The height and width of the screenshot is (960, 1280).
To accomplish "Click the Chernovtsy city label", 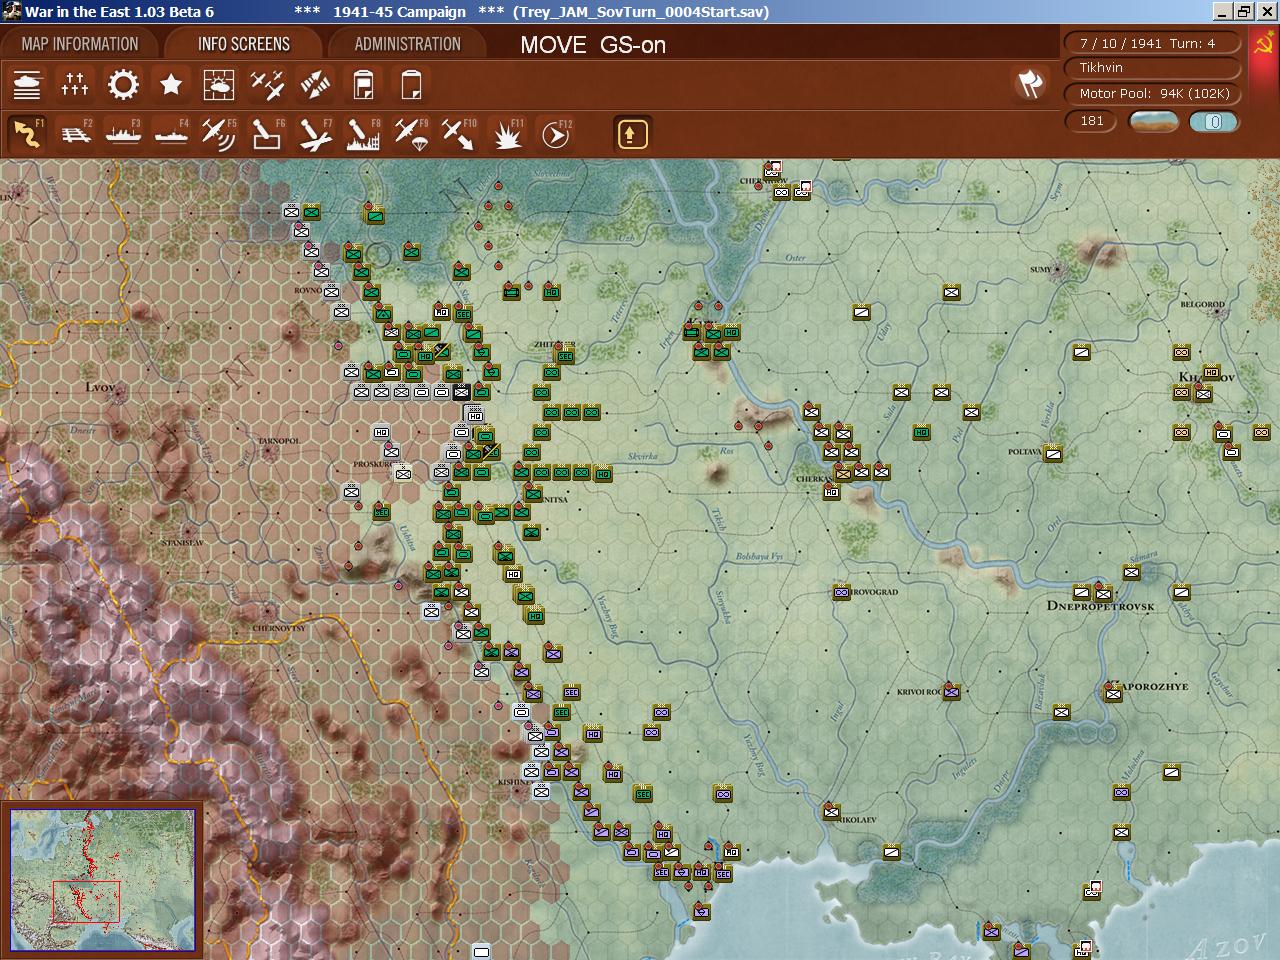I will click(278, 629).
